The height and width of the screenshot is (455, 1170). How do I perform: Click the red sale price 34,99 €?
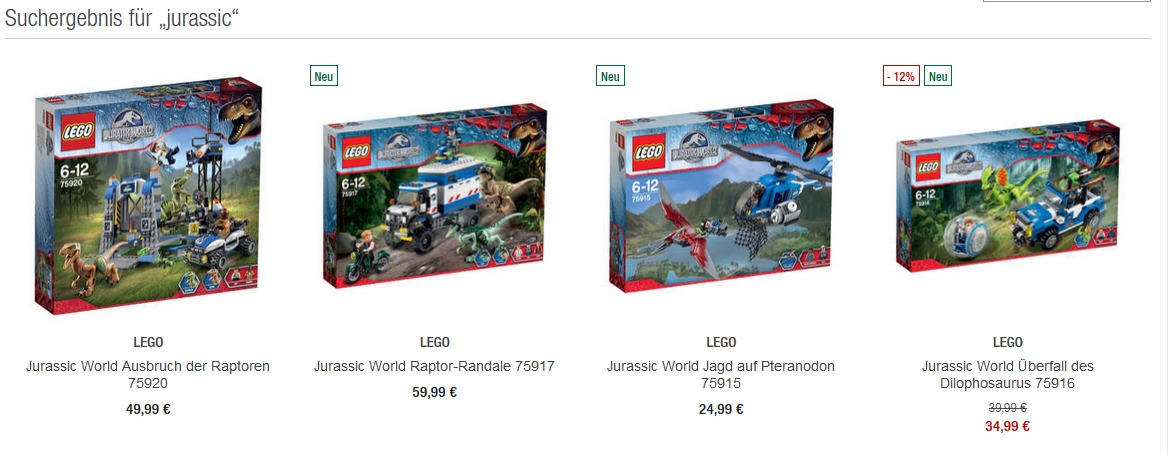tap(1007, 427)
